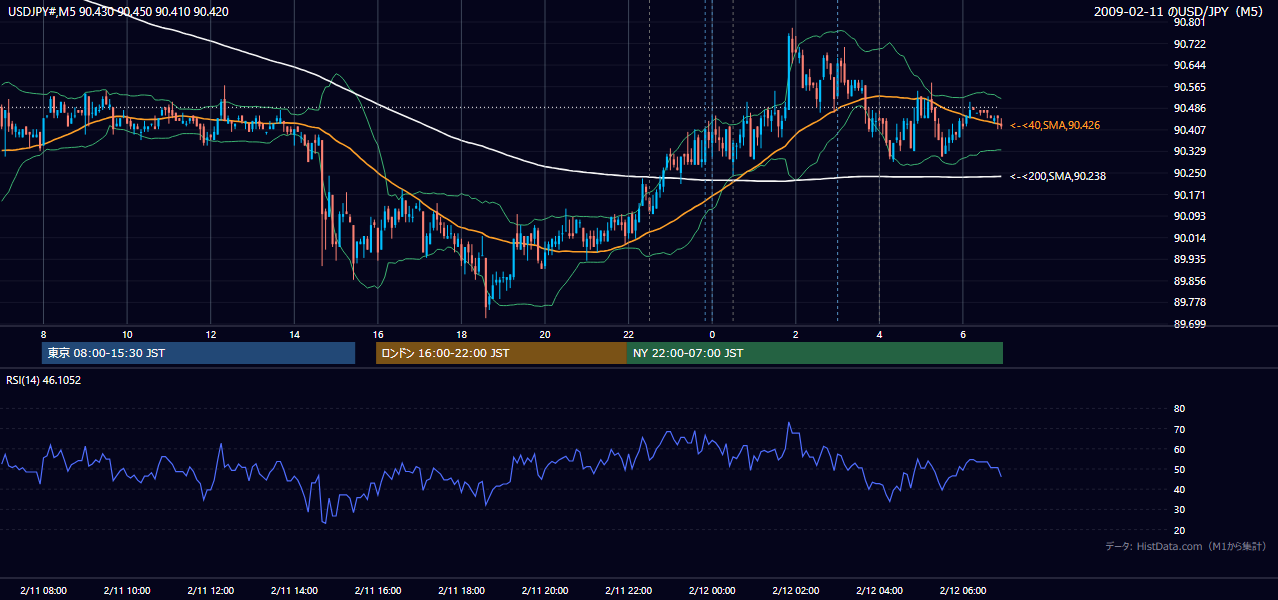Click the 2/11 16:00 bottom time label

(377, 591)
